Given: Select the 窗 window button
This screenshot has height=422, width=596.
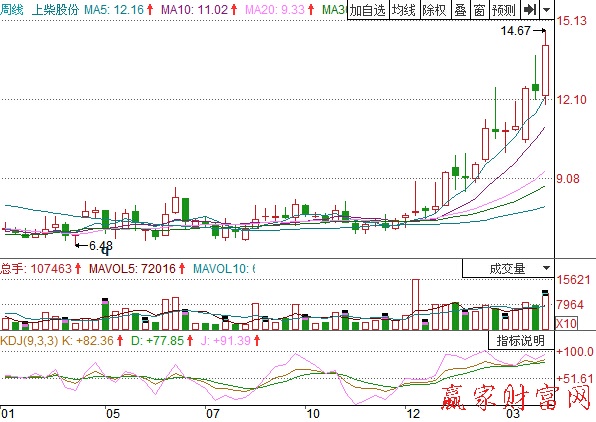Looking at the screenshot, I should pyautogui.click(x=480, y=10).
